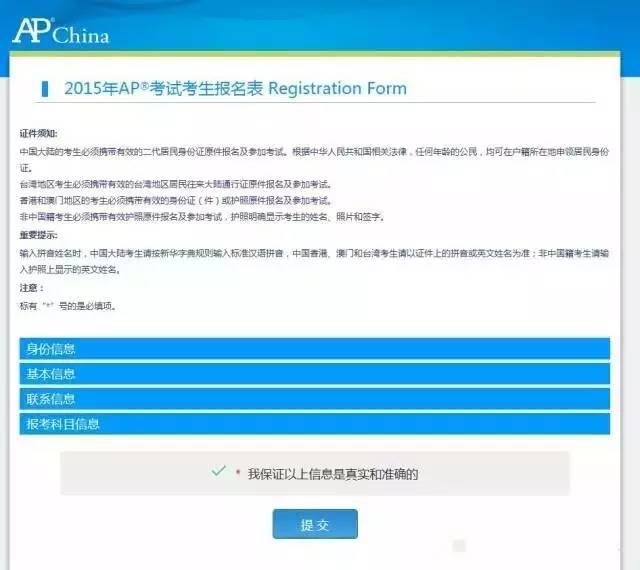The image size is (640, 570).
Task: Tick the green checkmark for information accuracy
Action: pyautogui.click(x=218, y=472)
